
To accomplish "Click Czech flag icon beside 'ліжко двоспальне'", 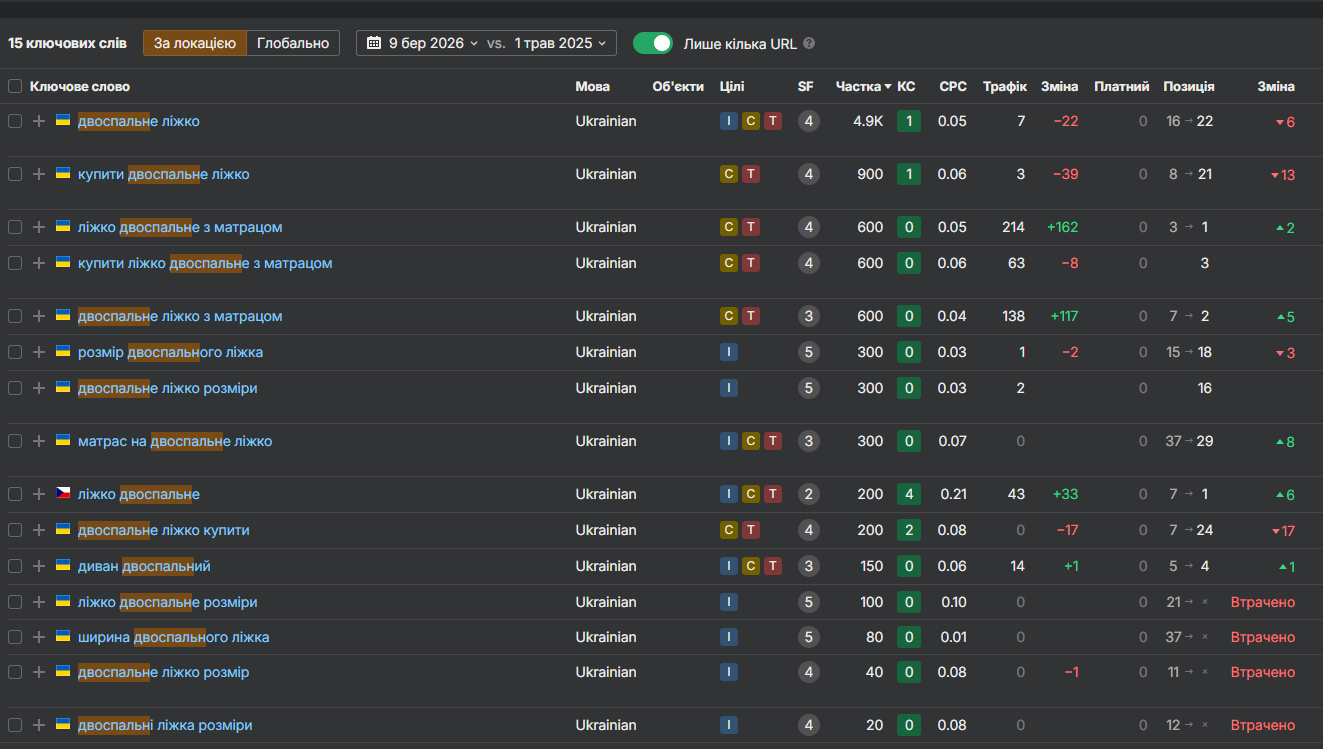I will click(63, 494).
